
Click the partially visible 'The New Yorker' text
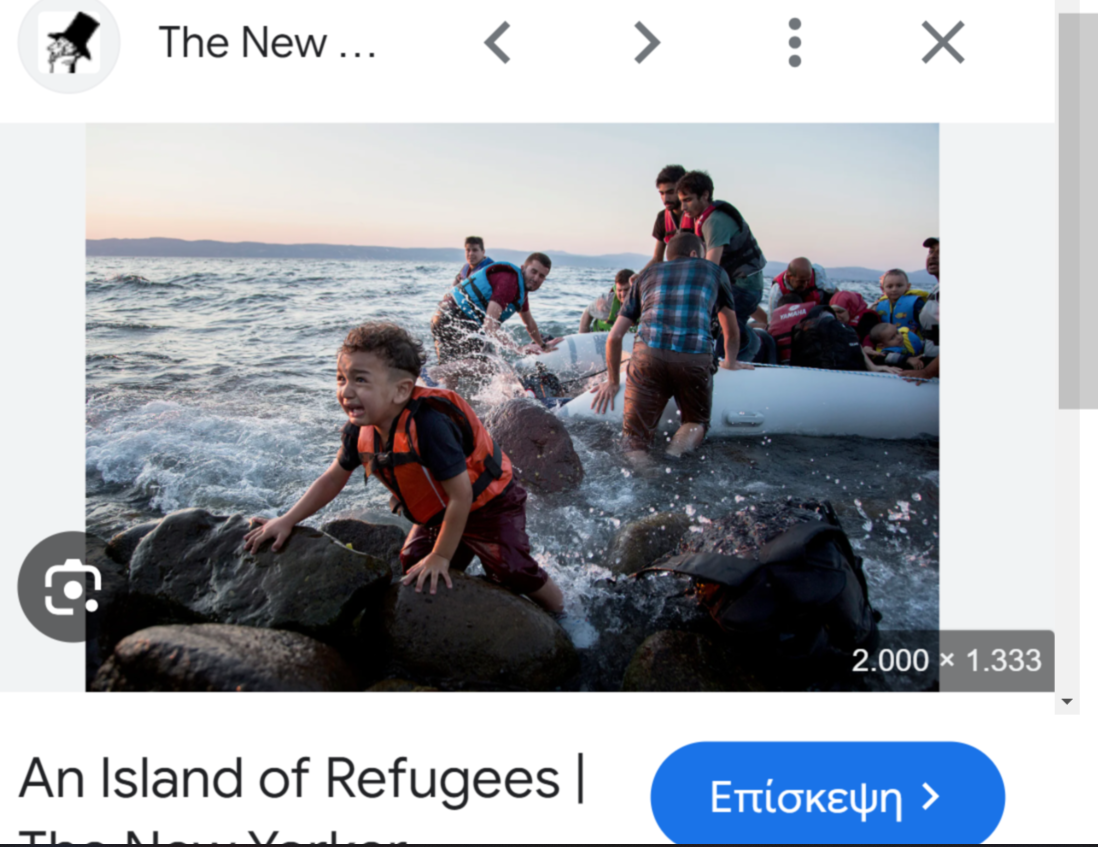coord(212,836)
